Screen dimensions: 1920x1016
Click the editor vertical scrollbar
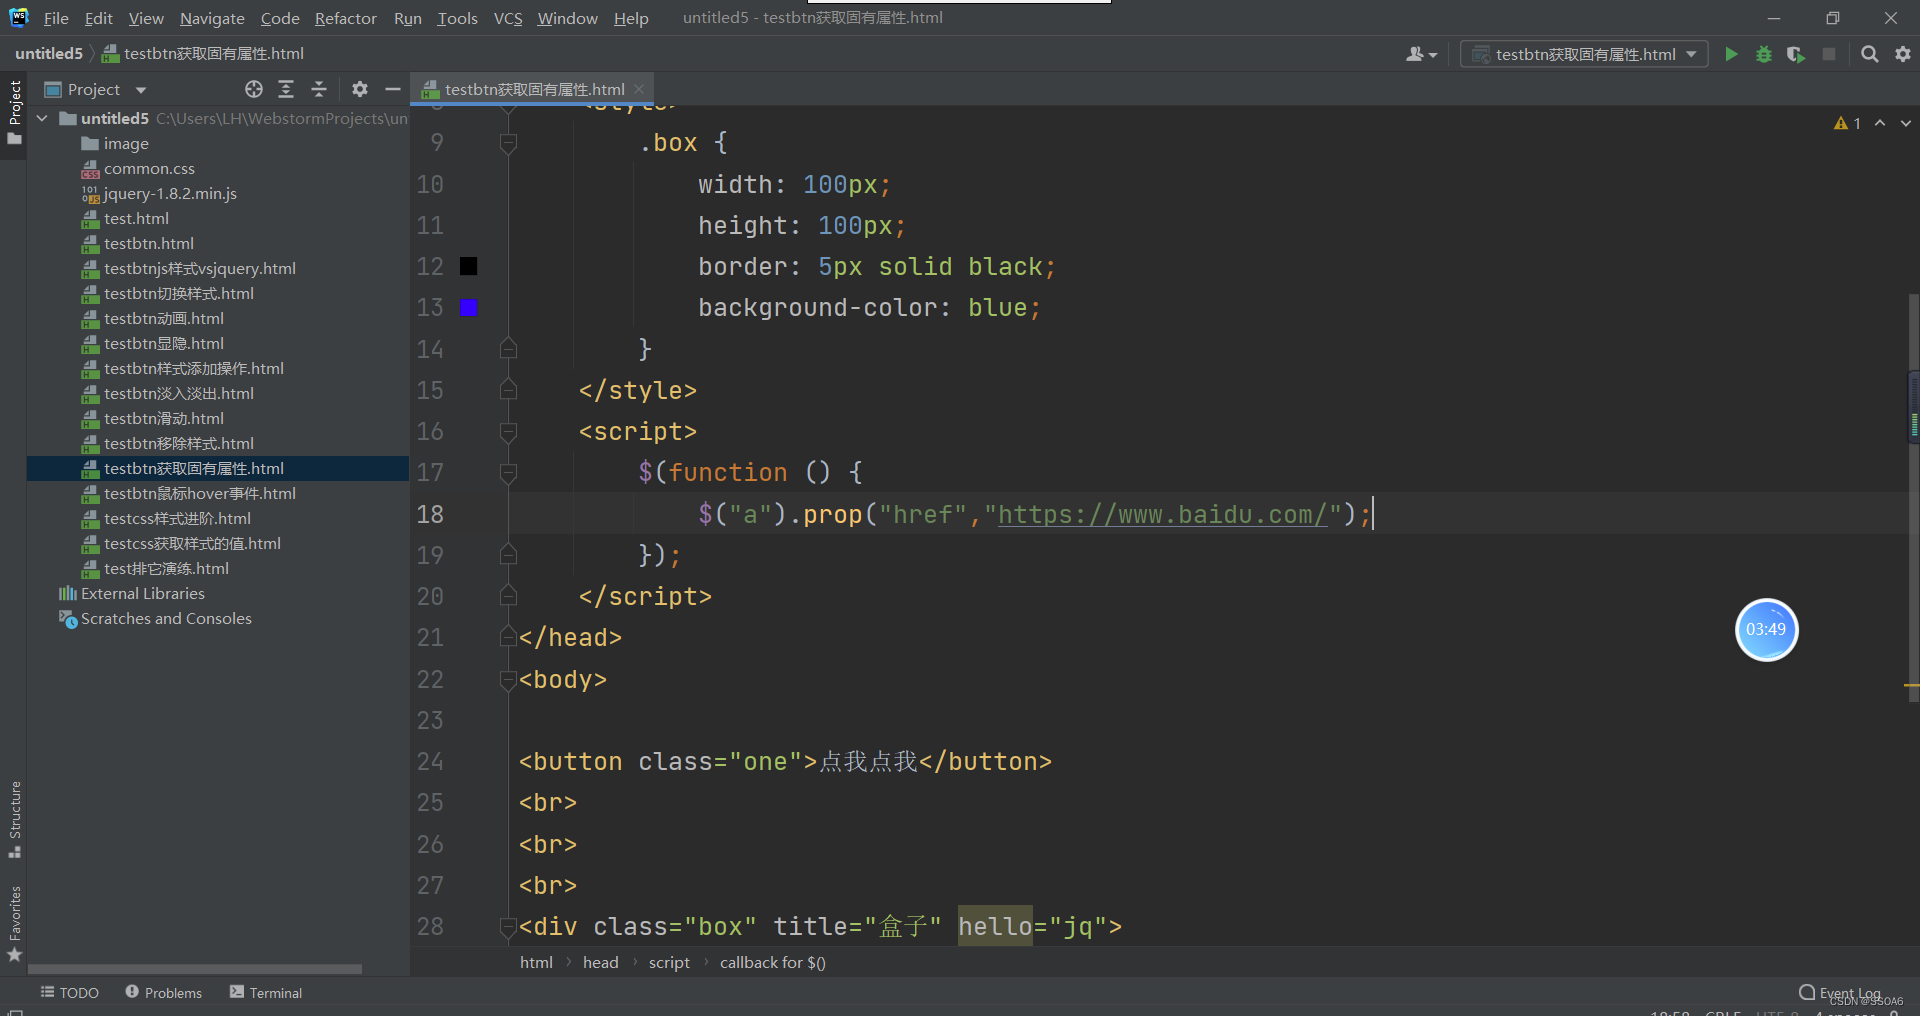(1913, 500)
